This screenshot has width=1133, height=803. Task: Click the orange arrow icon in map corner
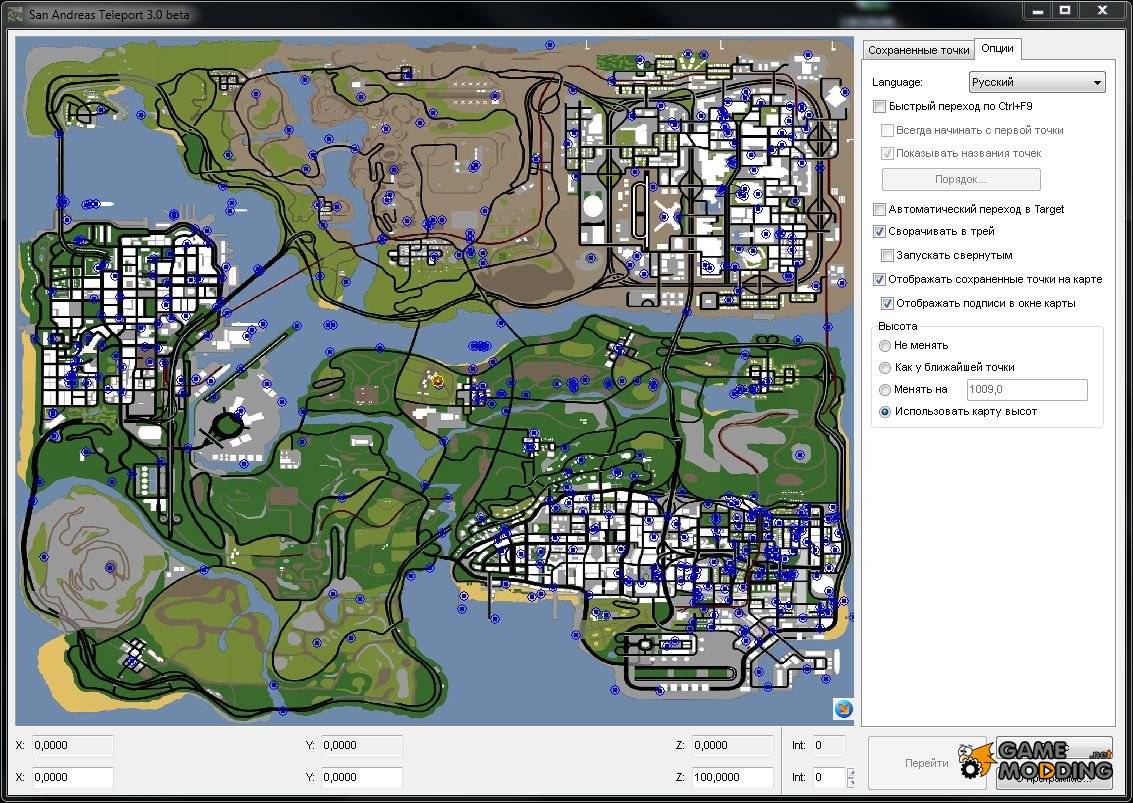(x=843, y=709)
